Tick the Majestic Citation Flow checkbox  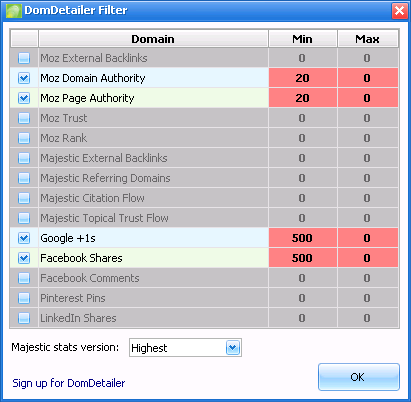point(24,198)
